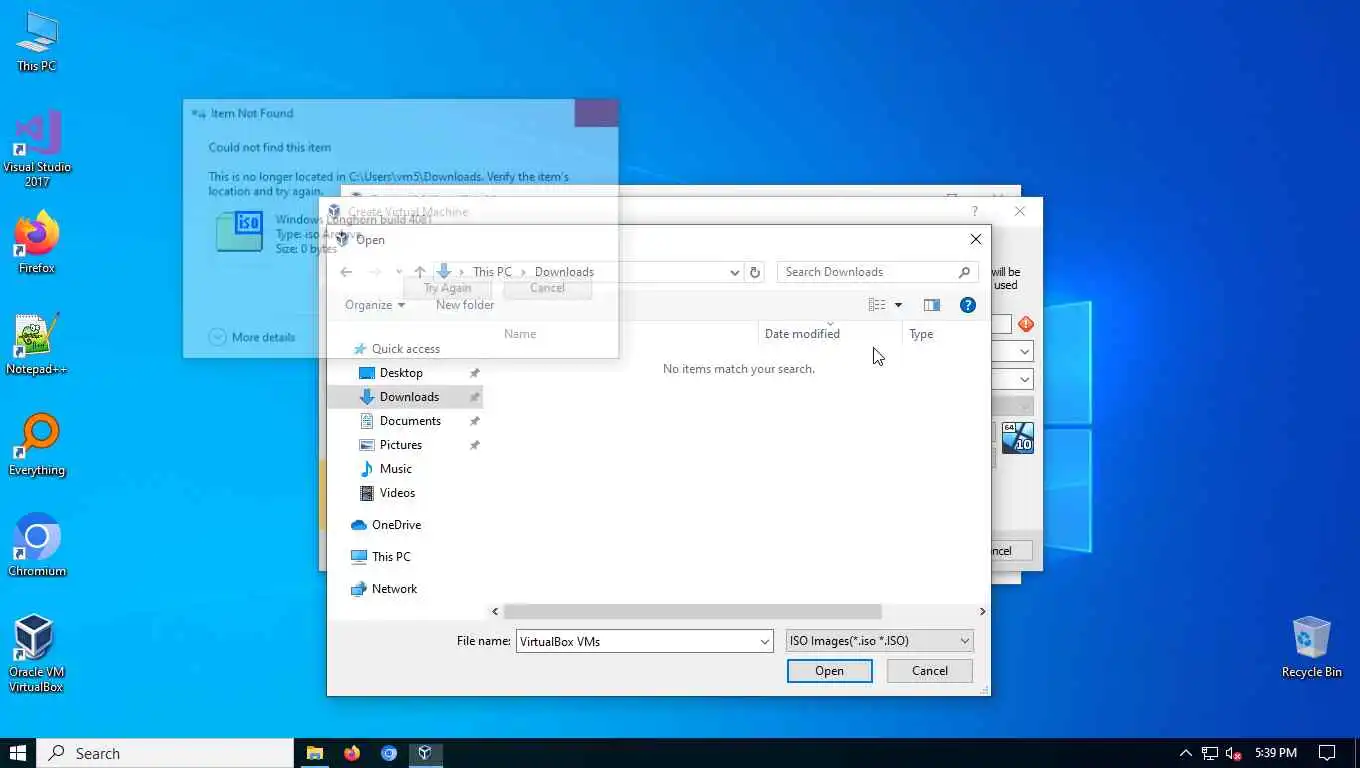This screenshot has width=1360, height=768.
Task: Show hidden tray icons chevron
Action: click(1185, 753)
